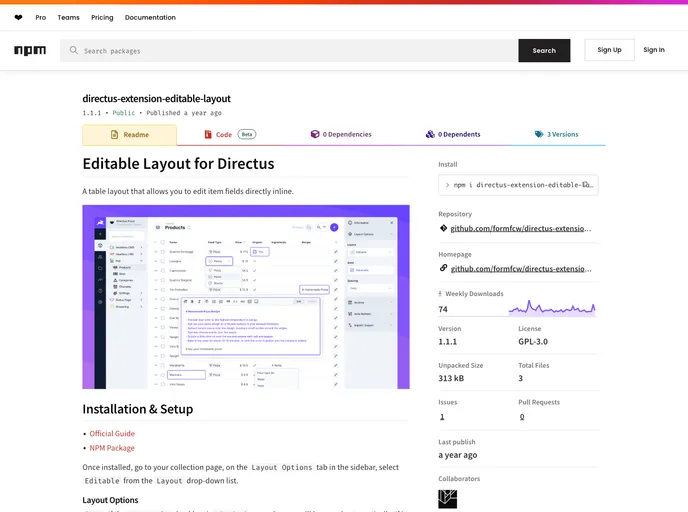Open the 3 Versions tab
688x512 pixels.
(x=556, y=134)
